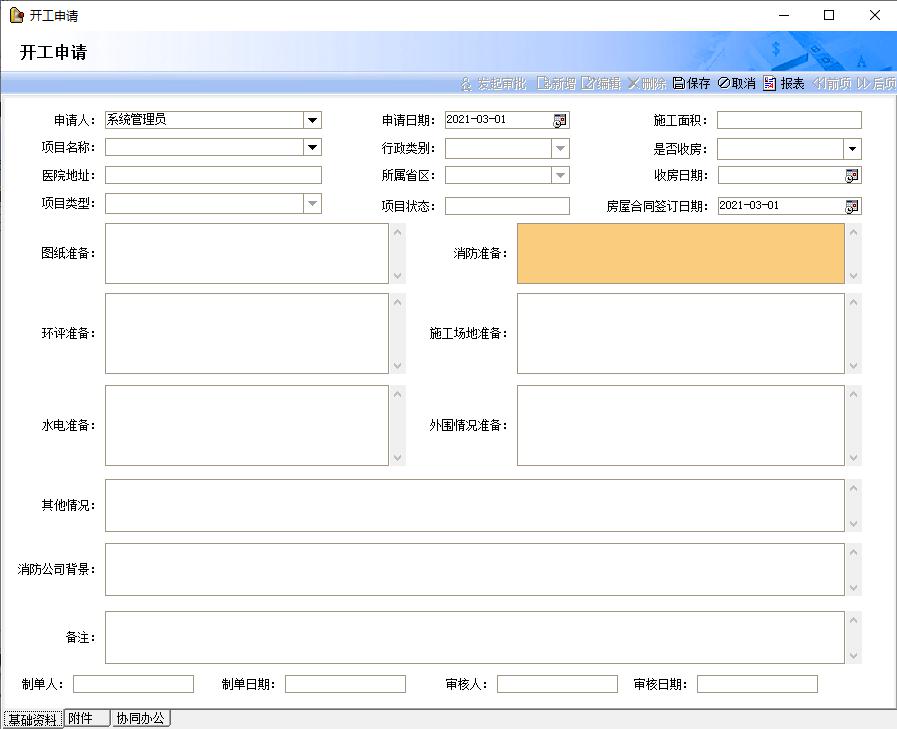
Task: Click the 医院地址 input field
Action: point(213,176)
